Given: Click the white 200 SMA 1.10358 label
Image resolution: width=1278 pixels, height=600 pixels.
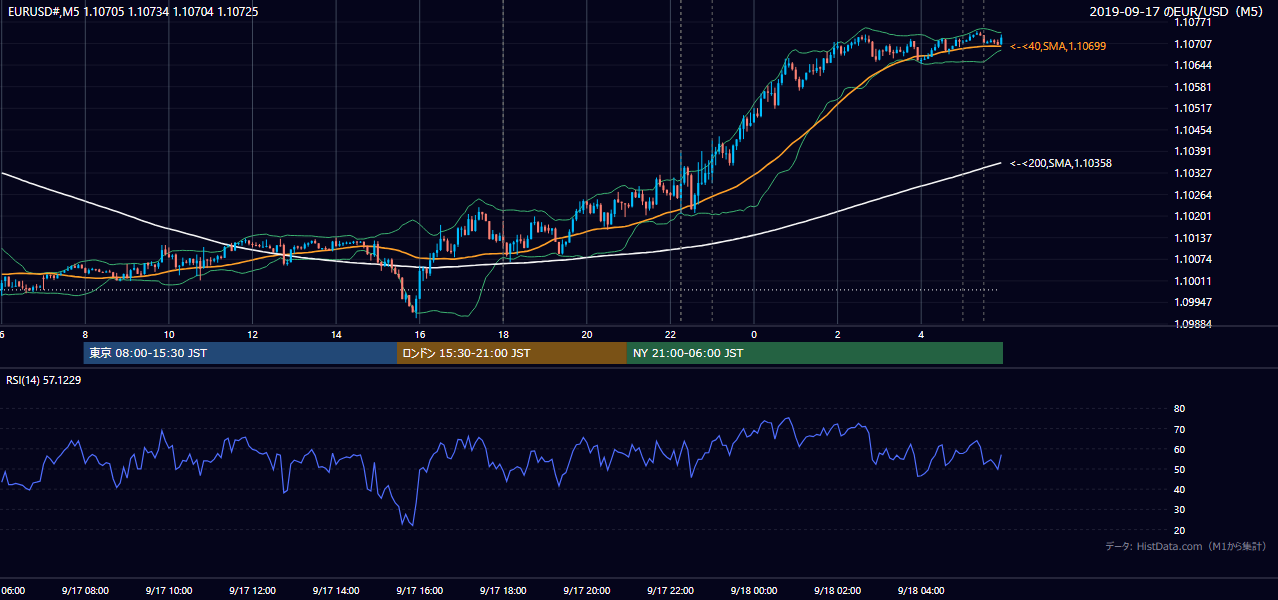Looking at the screenshot, I should (1061, 163).
